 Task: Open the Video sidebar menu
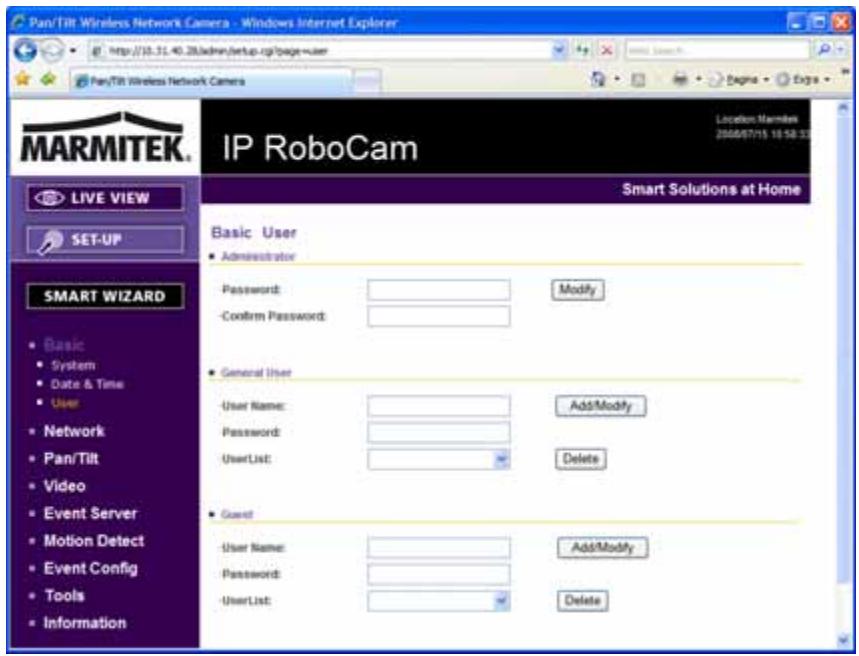(x=65, y=486)
